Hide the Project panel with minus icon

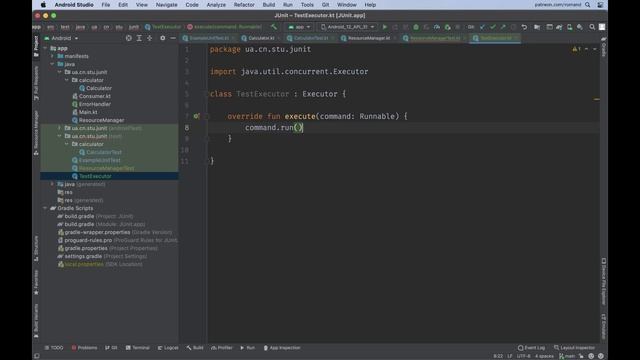point(173,38)
